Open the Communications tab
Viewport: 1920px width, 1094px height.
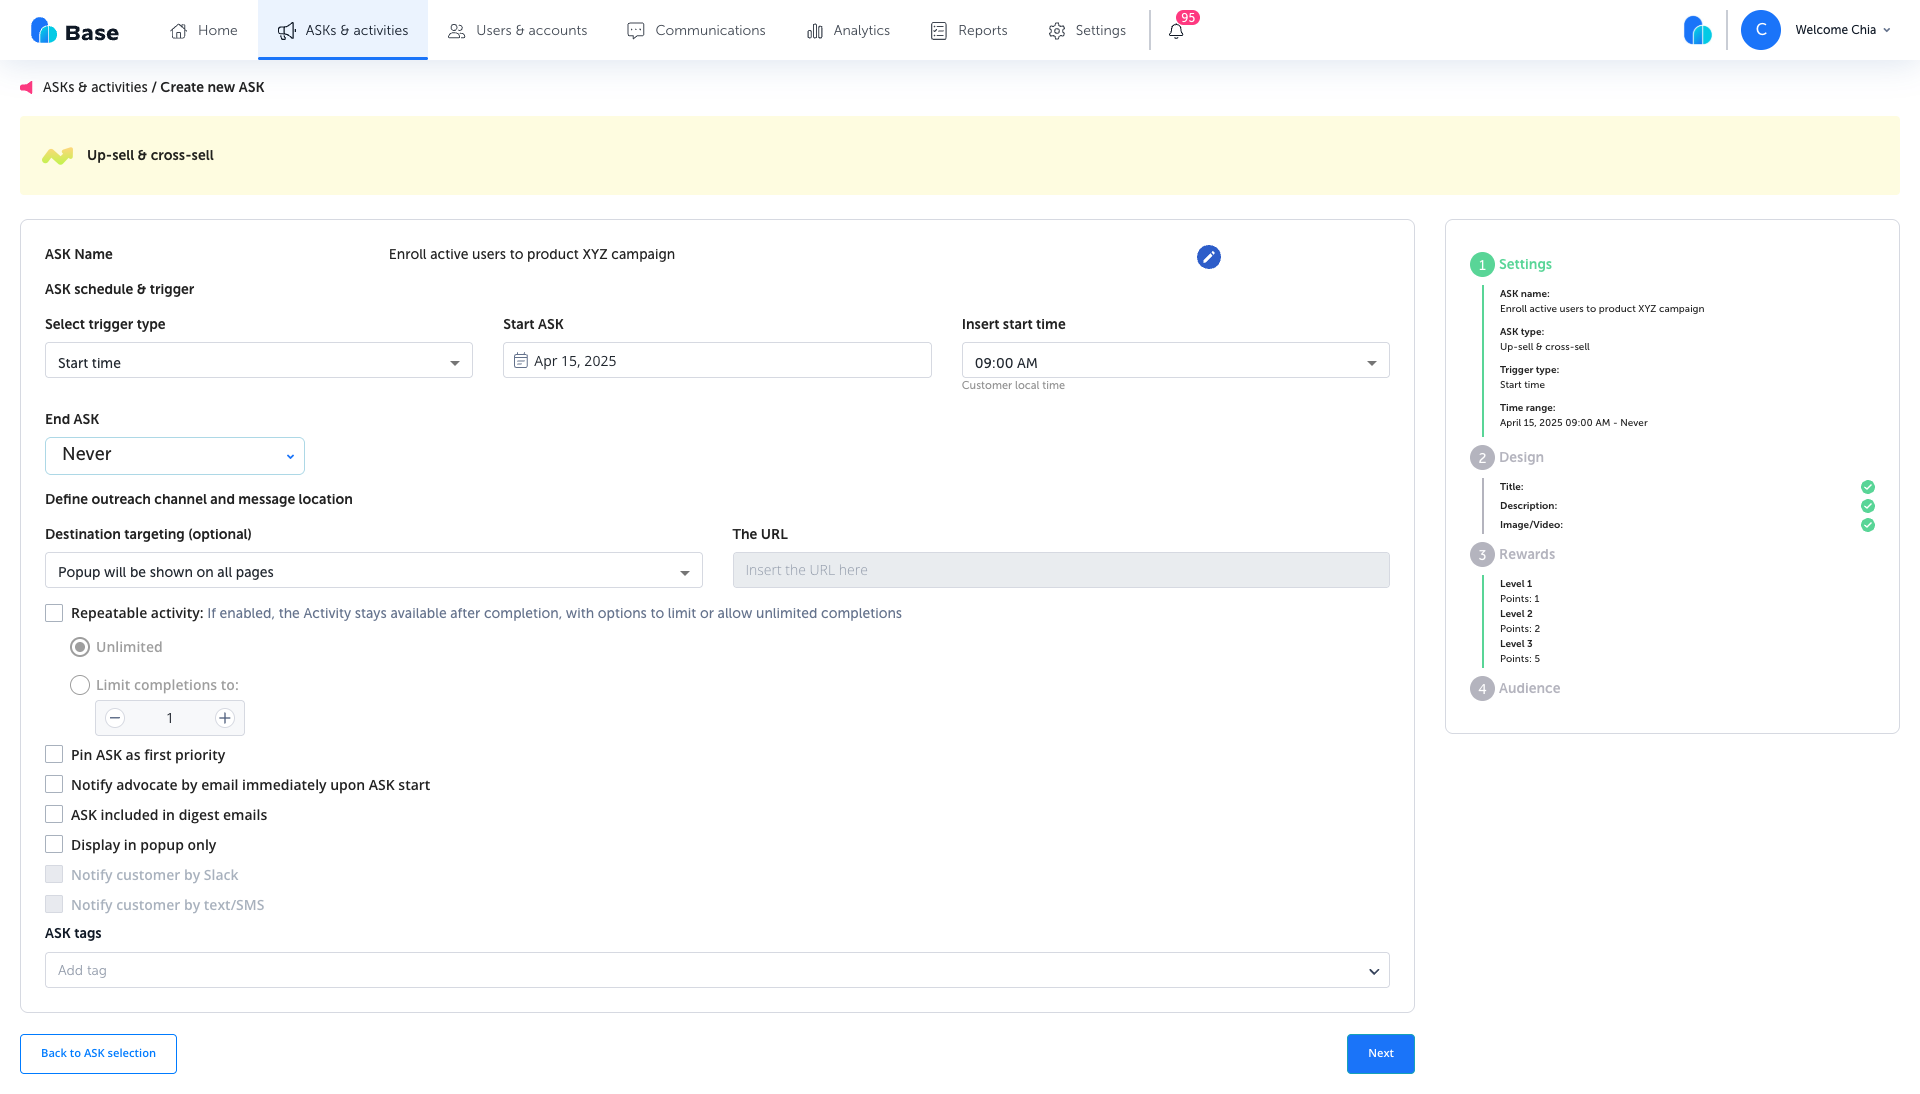[696, 30]
